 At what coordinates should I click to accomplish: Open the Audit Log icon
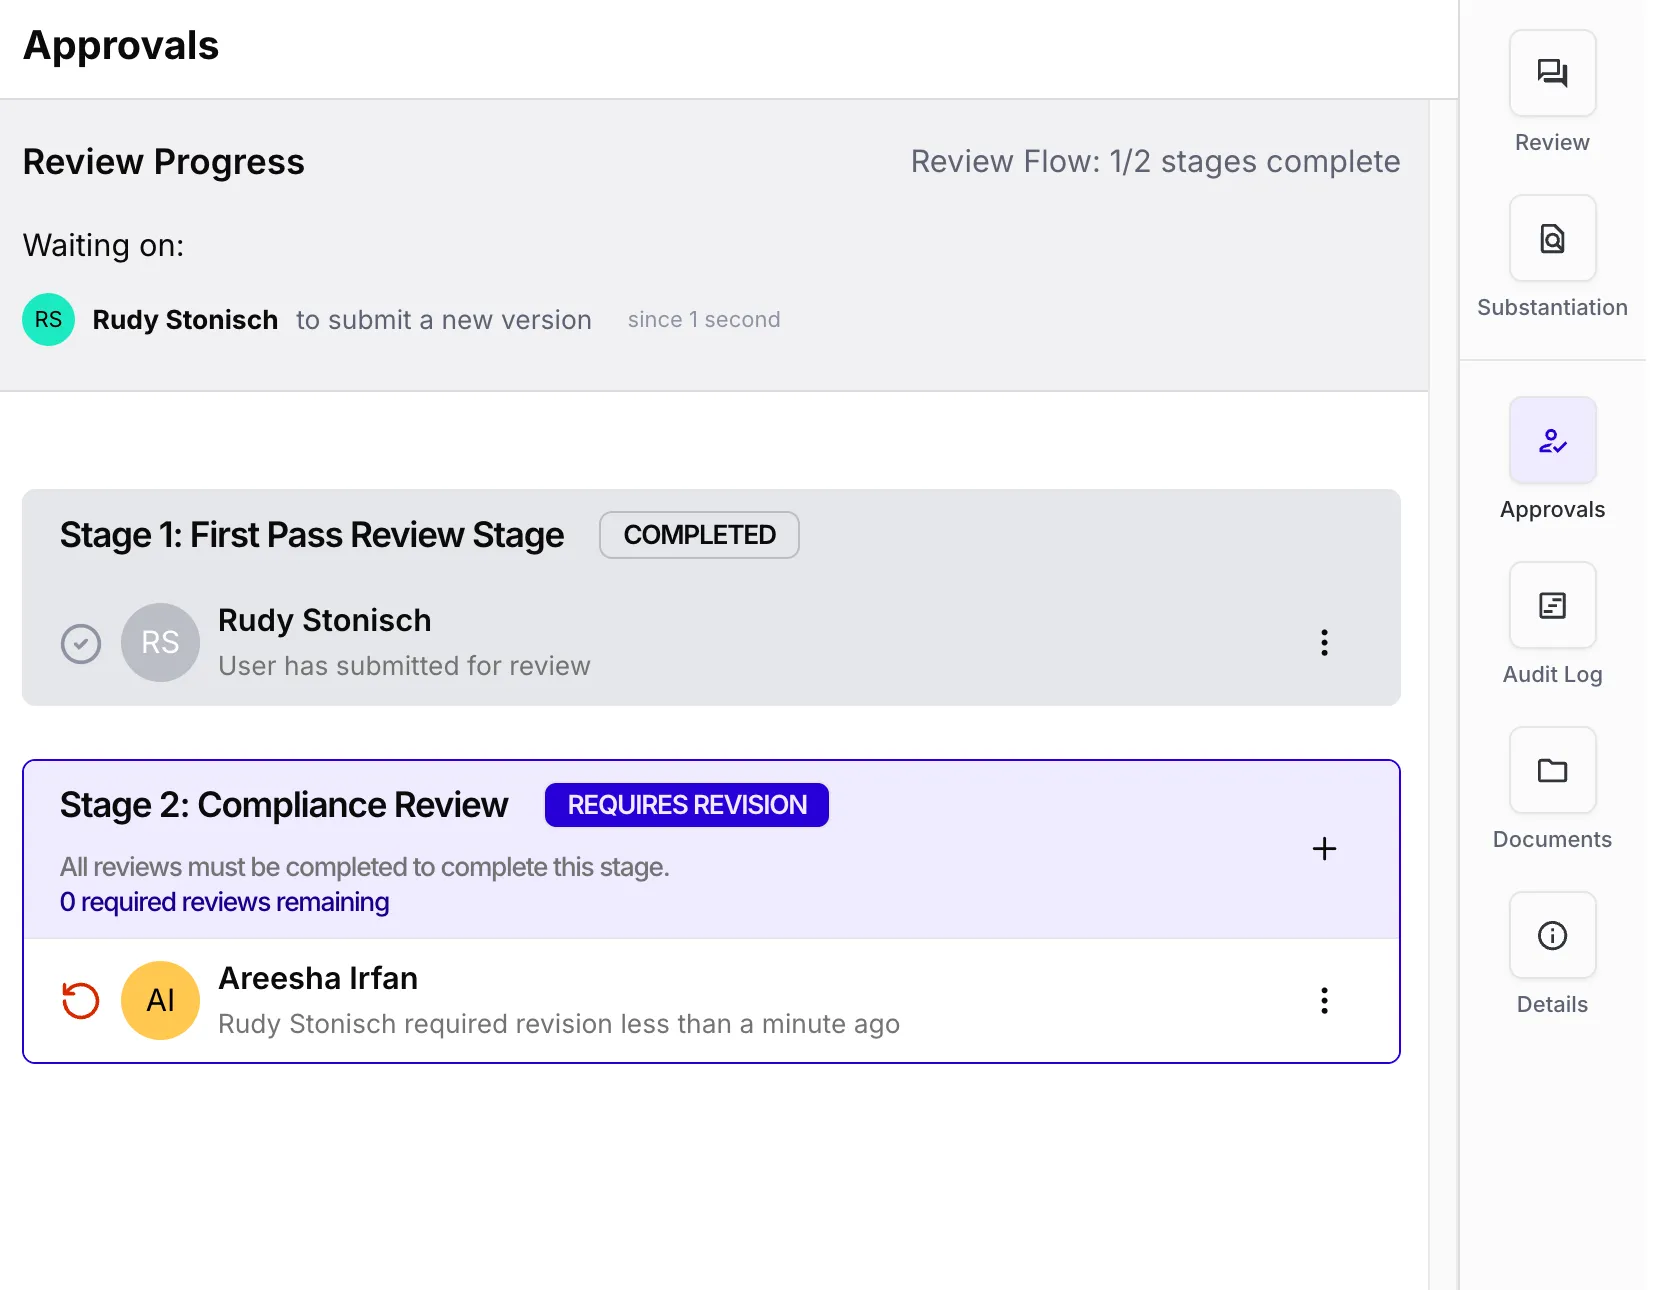[1552, 605]
